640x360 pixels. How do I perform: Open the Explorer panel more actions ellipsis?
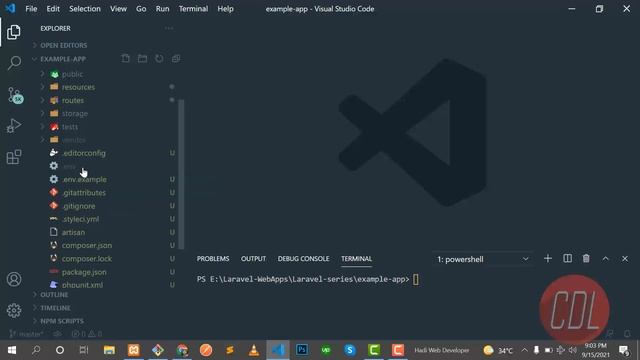[169, 28]
